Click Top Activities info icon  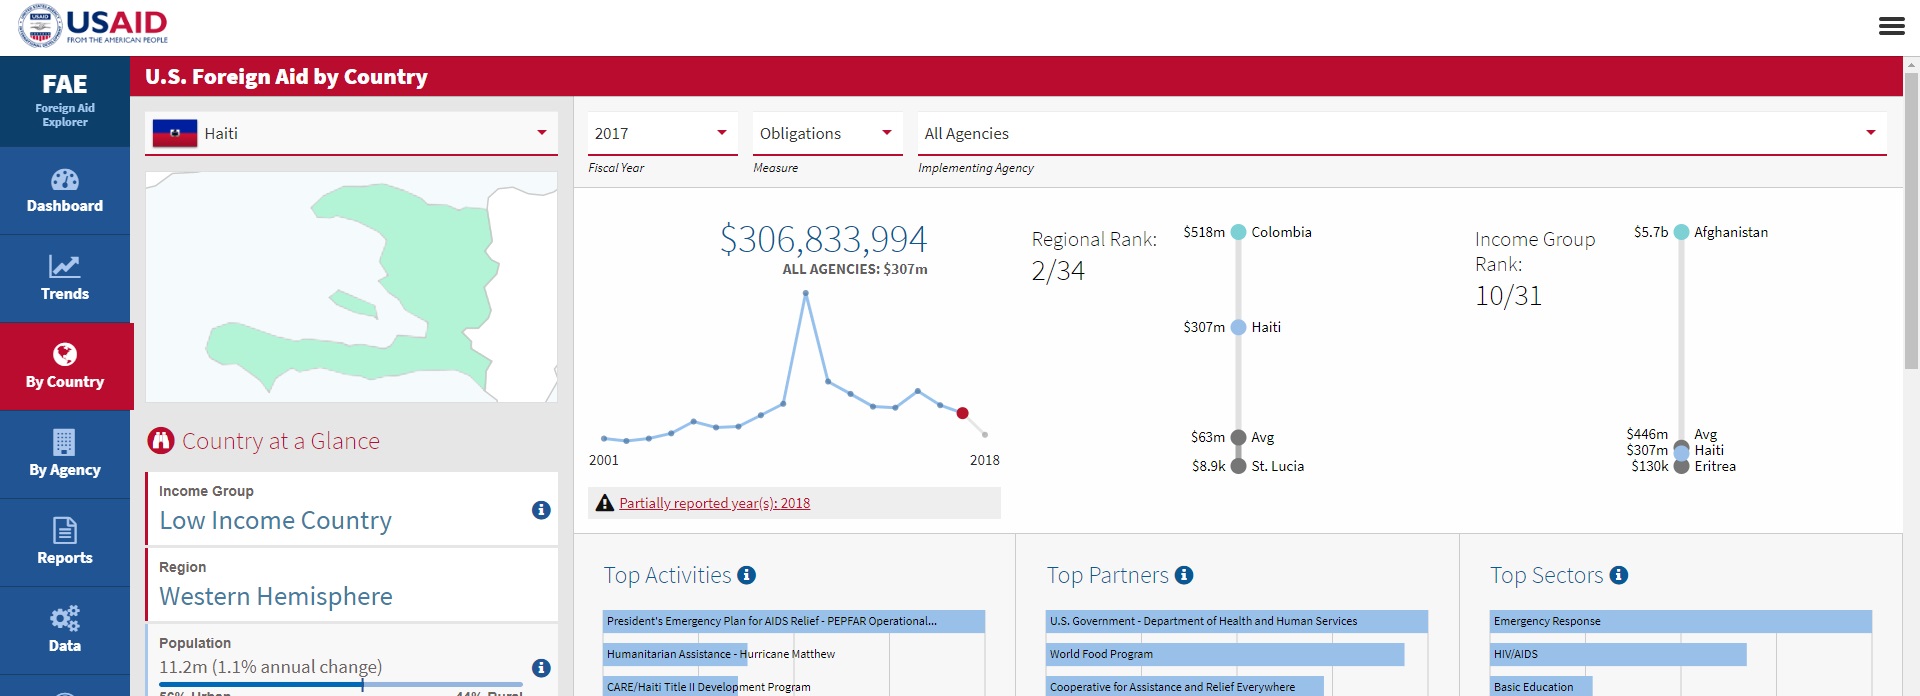click(x=746, y=575)
